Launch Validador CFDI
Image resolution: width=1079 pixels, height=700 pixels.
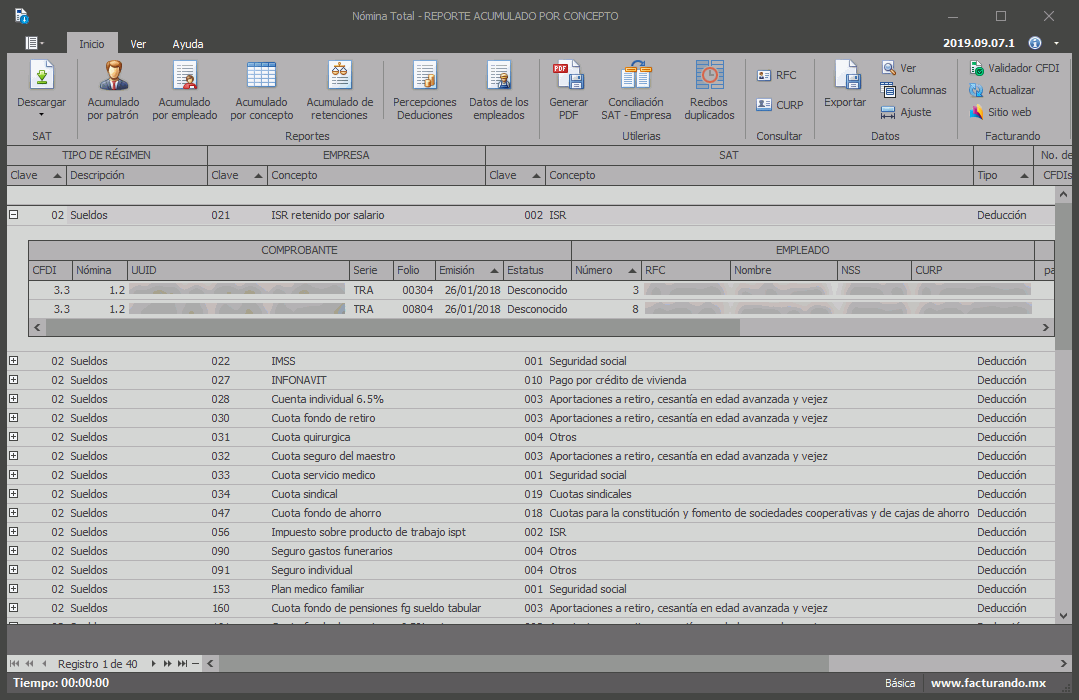pos(1014,68)
